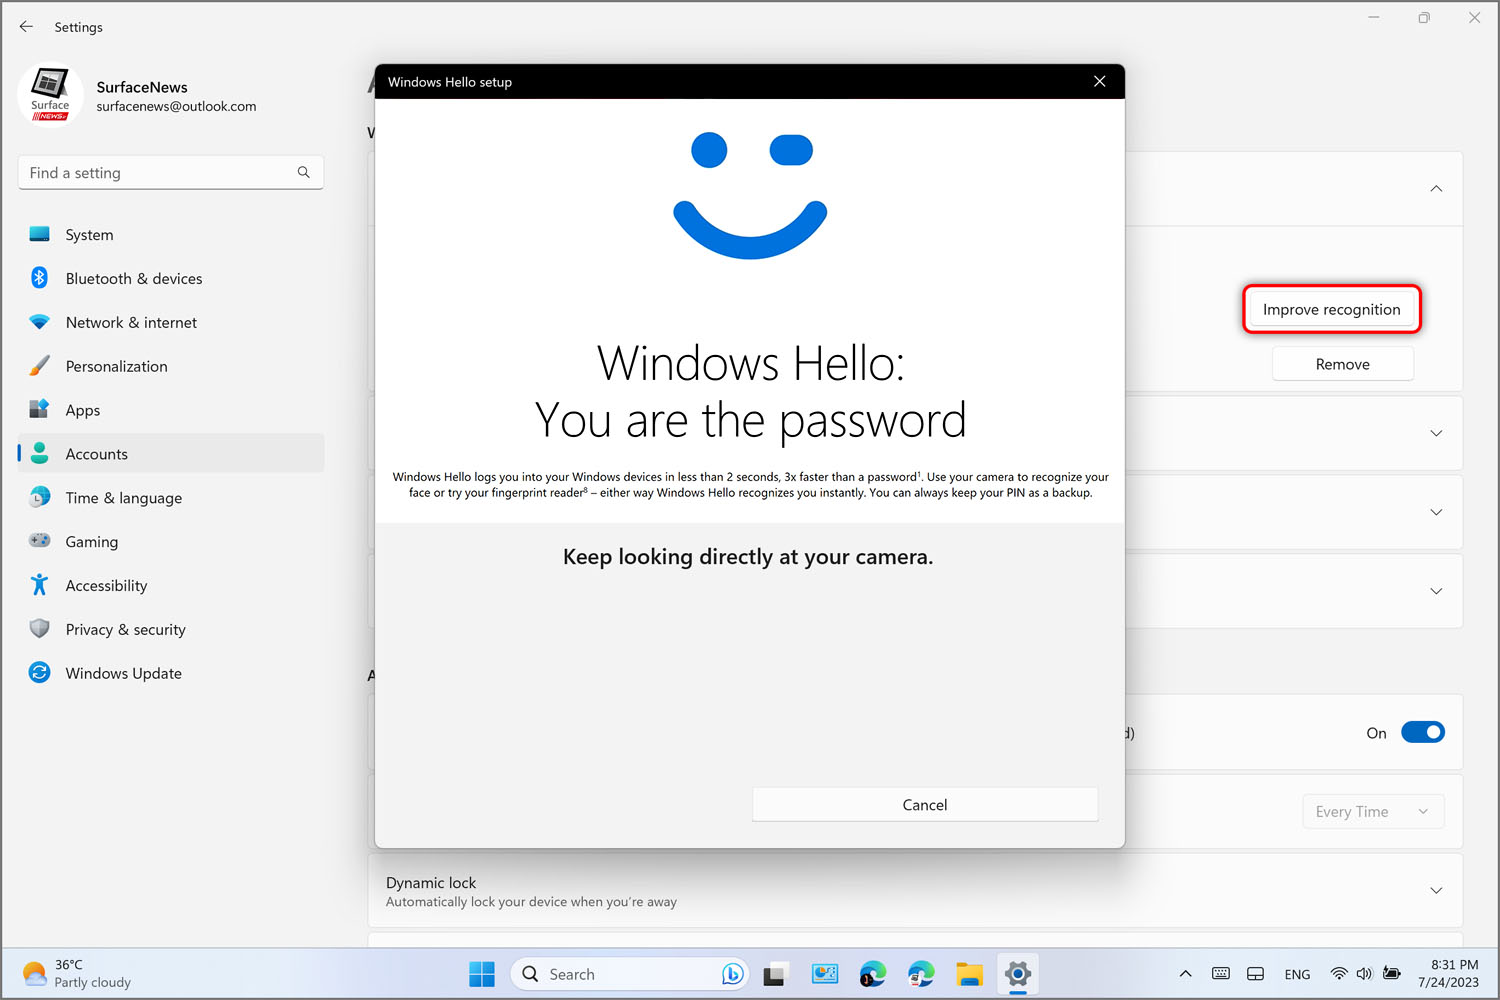Click the Privacy & security shield icon
This screenshot has width=1500, height=1000.
click(39, 629)
